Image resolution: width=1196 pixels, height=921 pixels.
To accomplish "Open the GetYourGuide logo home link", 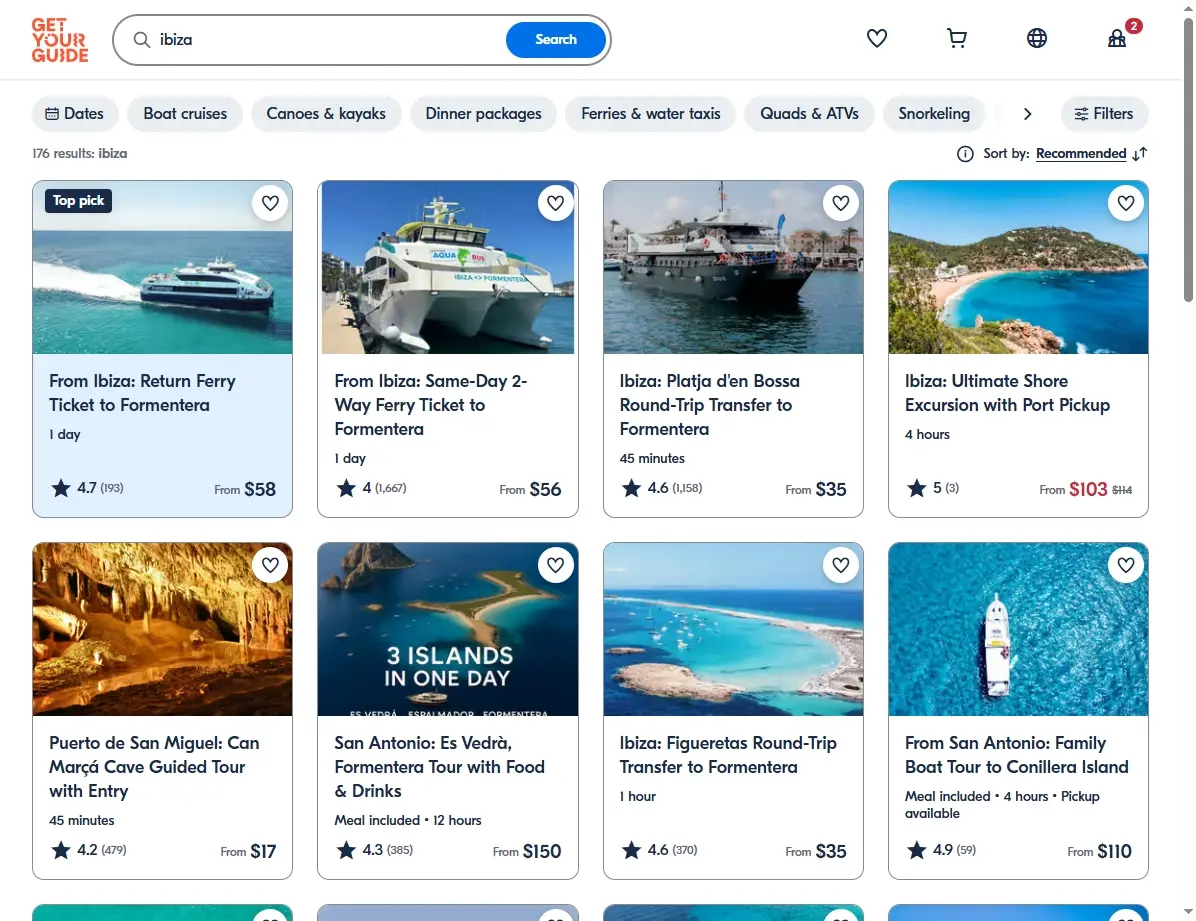I will pyautogui.click(x=59, y=40).
